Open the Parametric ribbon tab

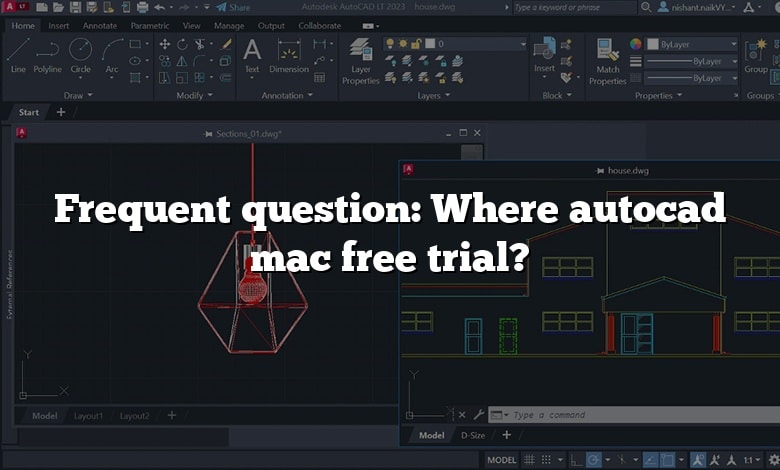(150, 25)
